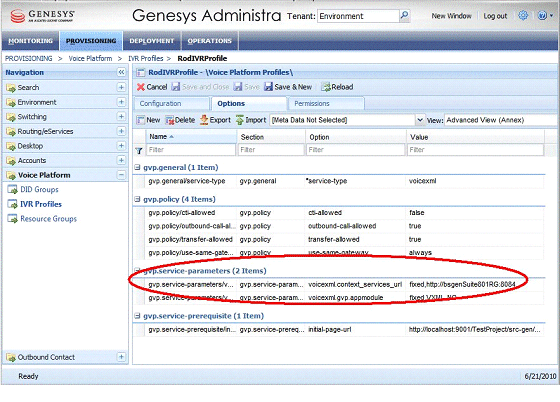Open the help question mark icon
Viewport: 560px width, 402px height.
pos(541,15)
